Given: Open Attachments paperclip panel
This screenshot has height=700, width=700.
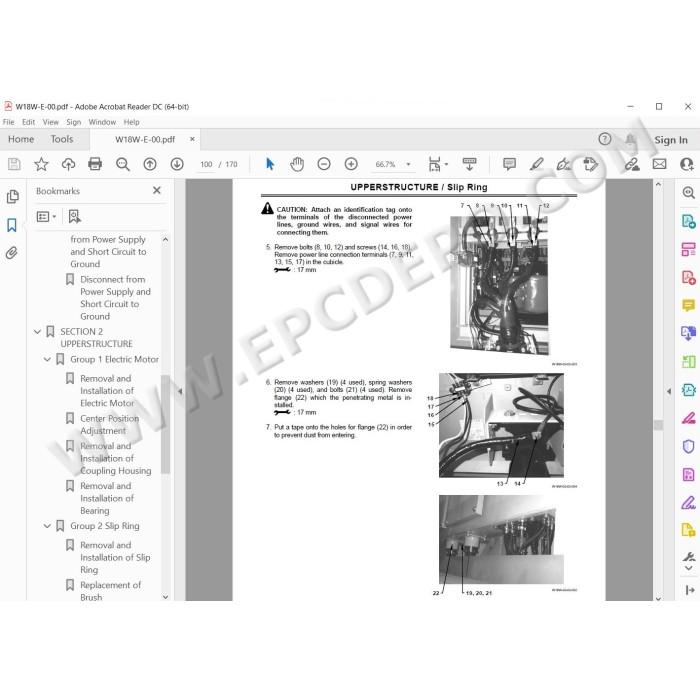Looking at the screenshot, I should [x=12, y=253].
